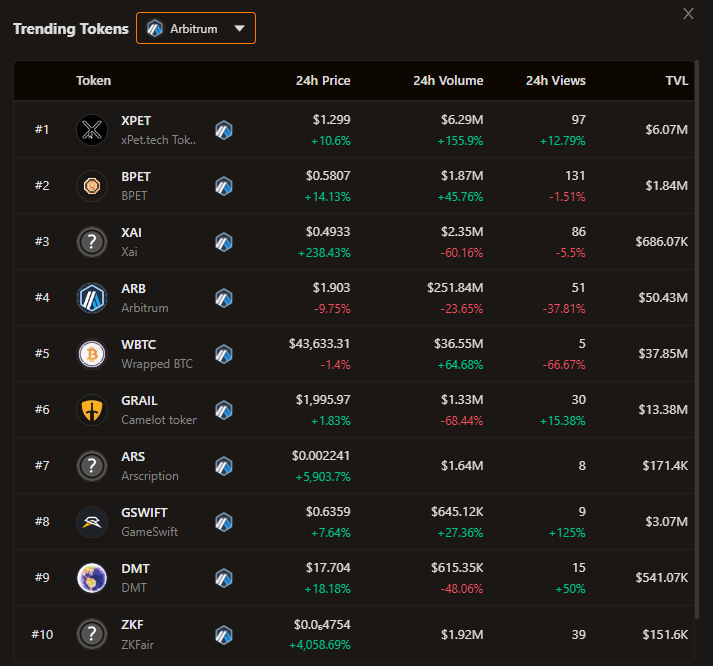Open the XAI token name link
This screenshot has width=713, height=666.
click(x=131, y=233)
